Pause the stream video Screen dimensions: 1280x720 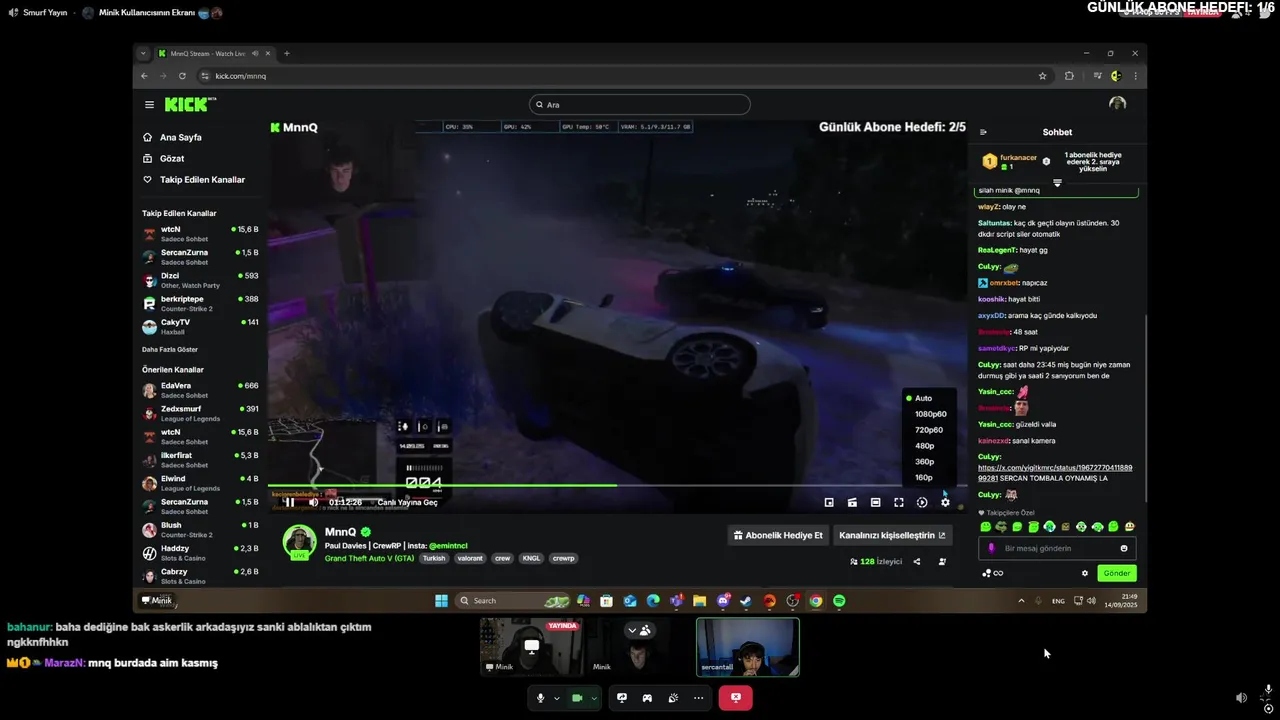point(290,502)
